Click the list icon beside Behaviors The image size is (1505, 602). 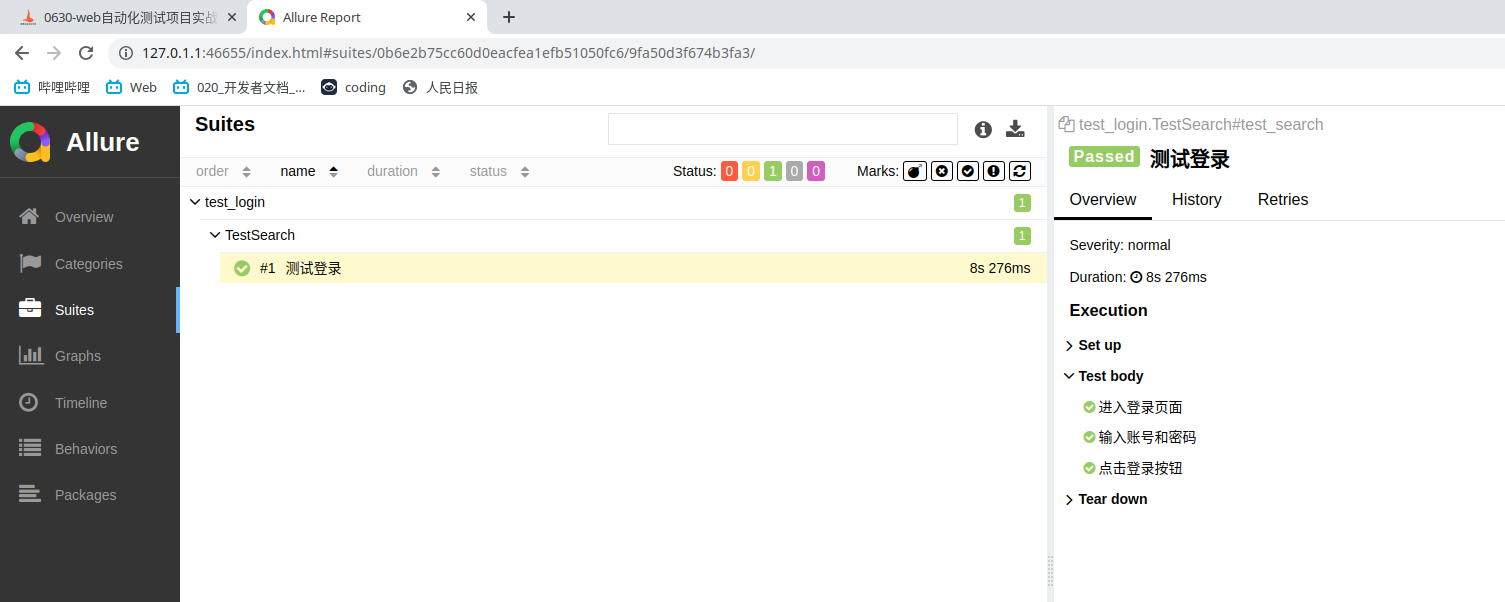coord(30,448)
